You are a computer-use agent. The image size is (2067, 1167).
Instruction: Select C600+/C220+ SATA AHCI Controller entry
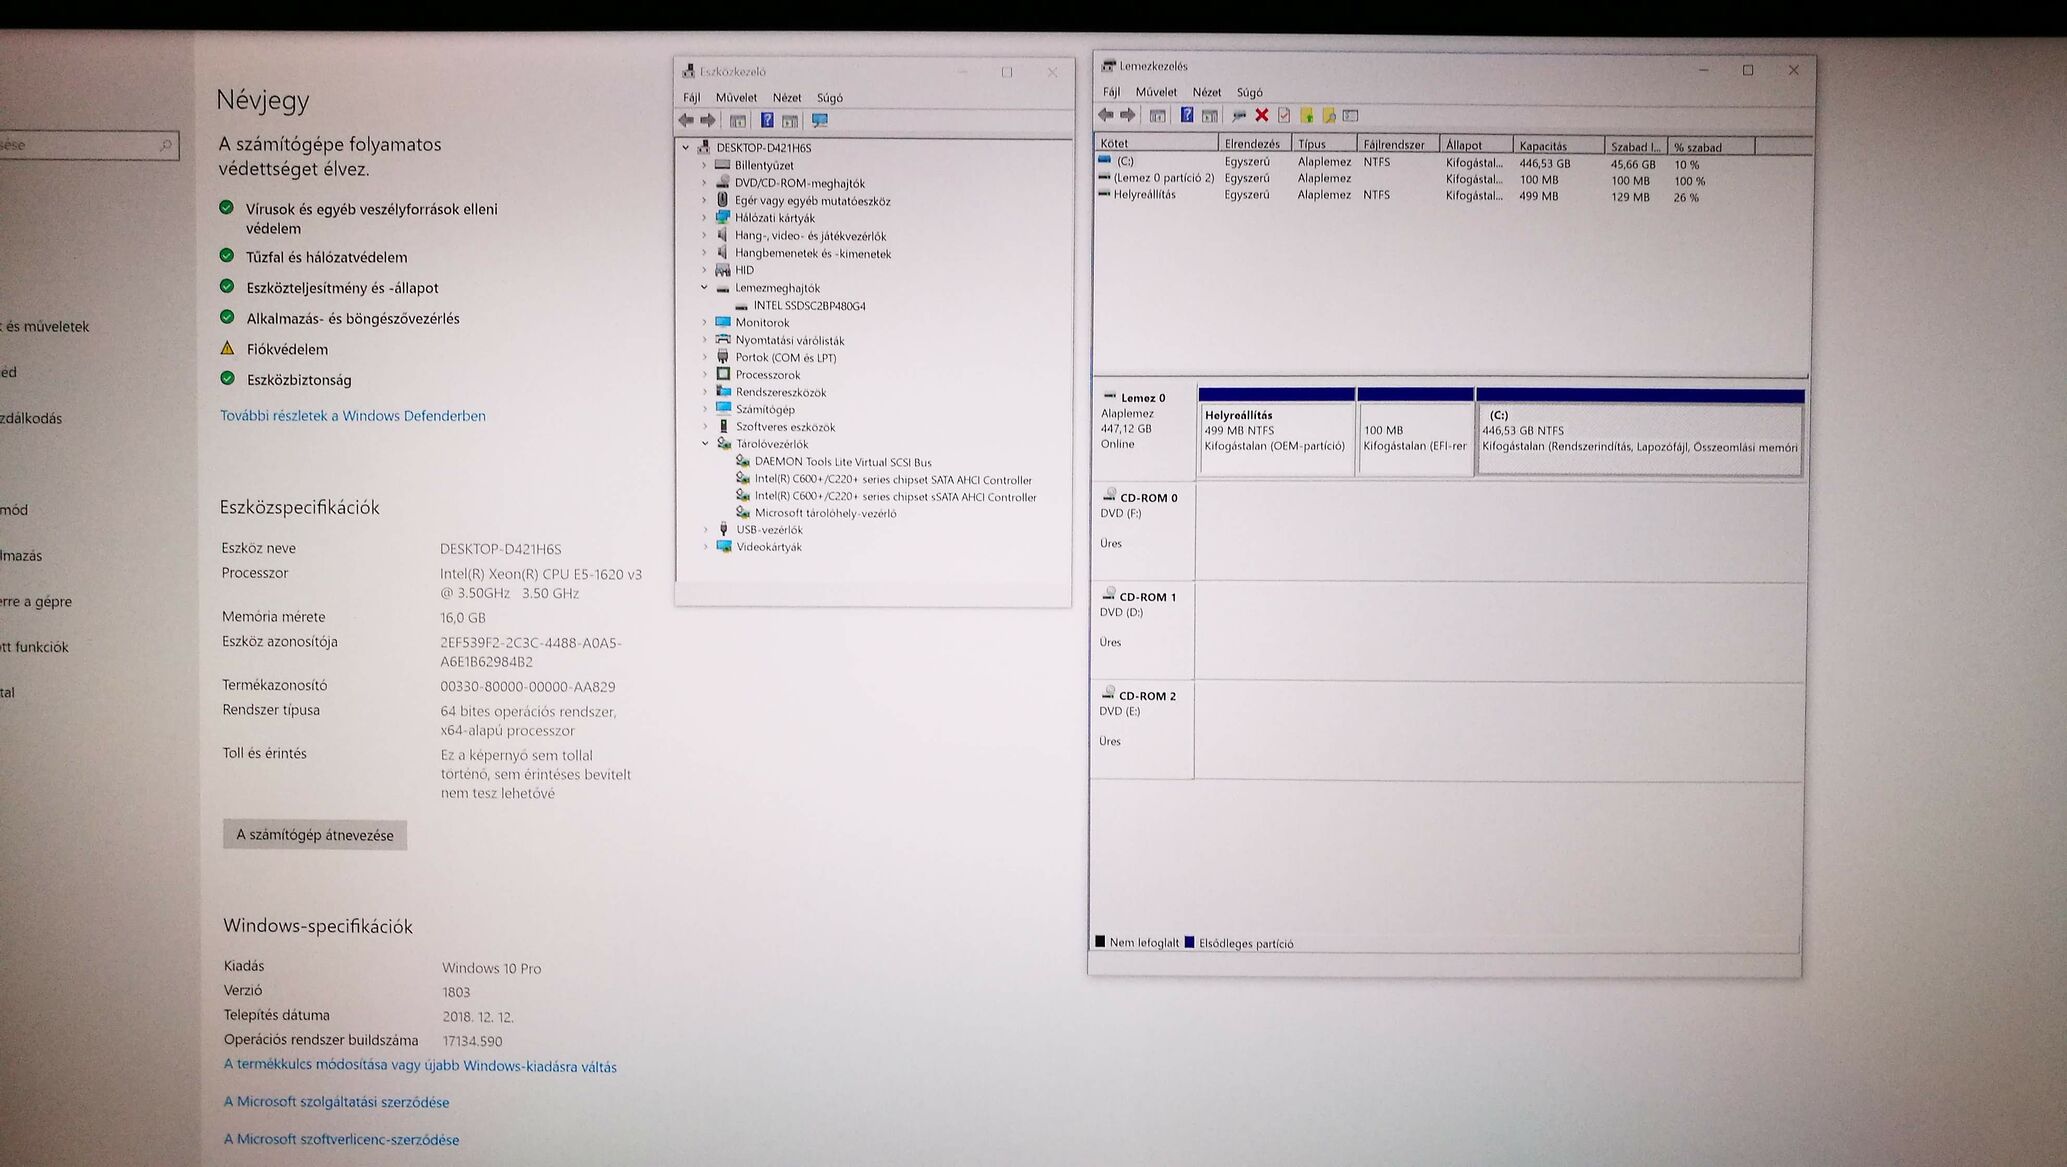[893, 480]
